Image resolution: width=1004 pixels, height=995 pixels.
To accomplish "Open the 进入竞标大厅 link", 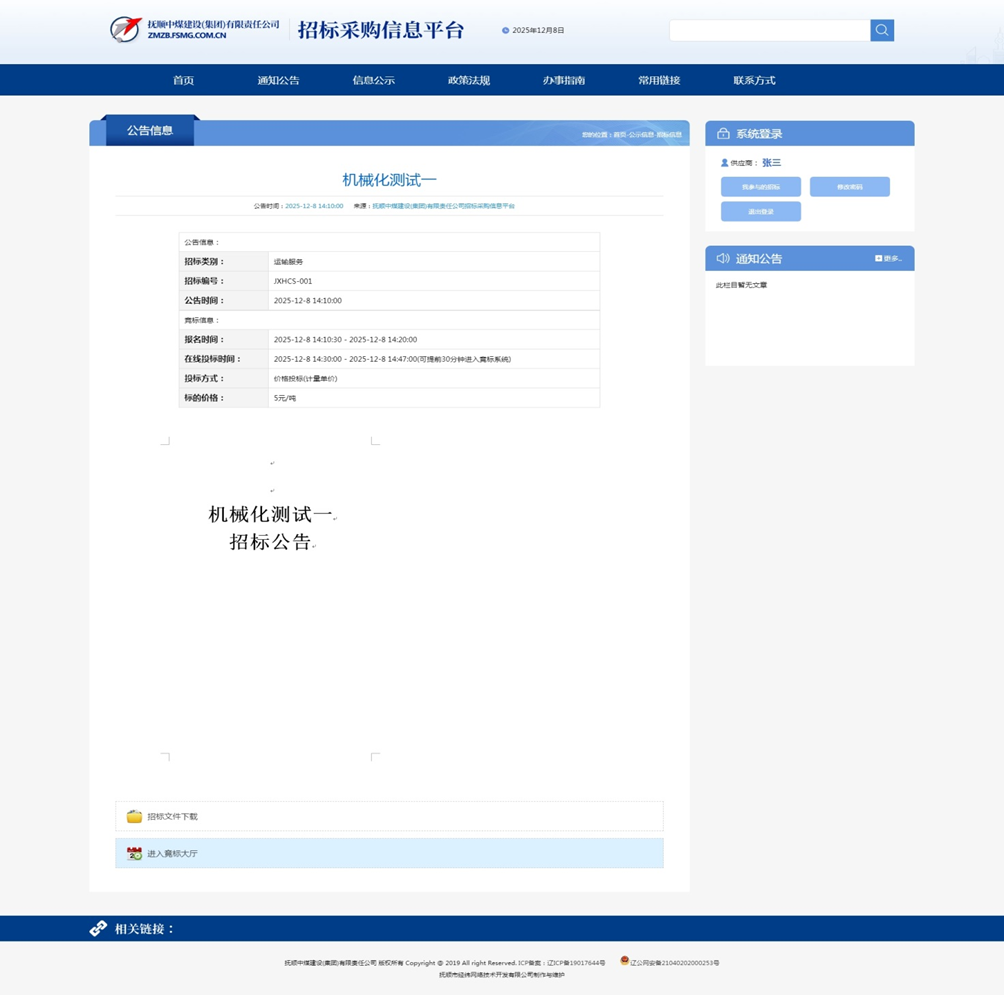I will tap(172, 853).
